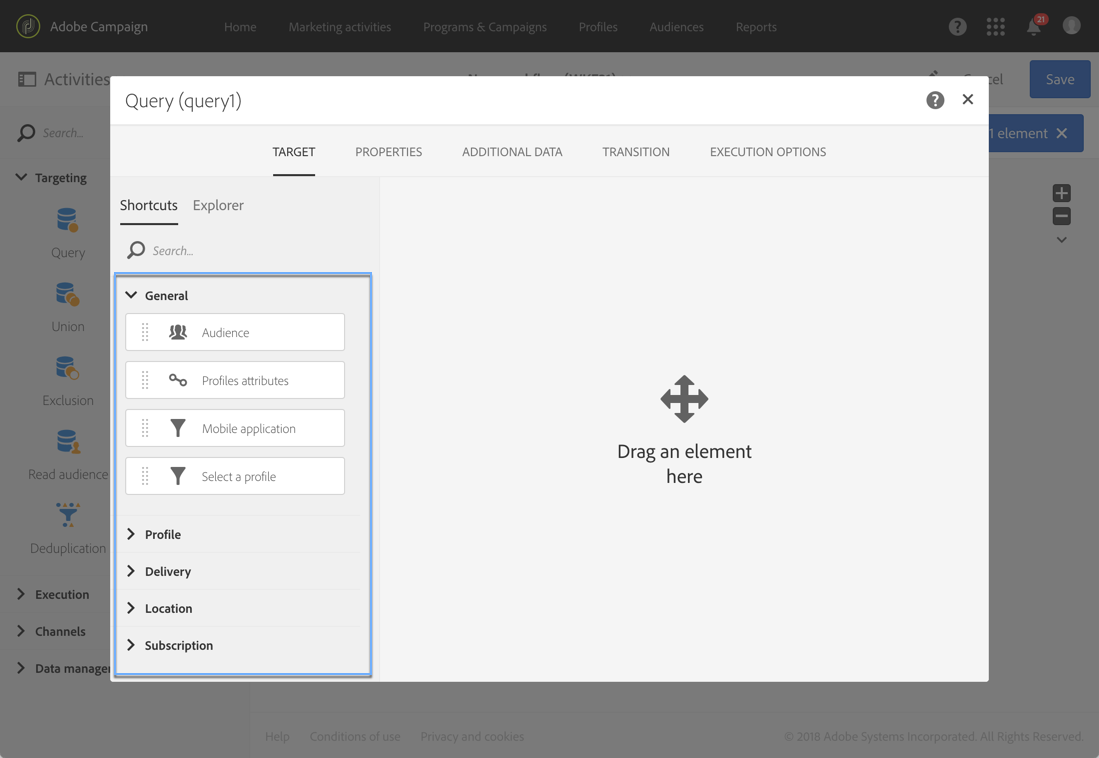Image resolution: width=1099 pixels, height=758 pixels.
Task: Expand the Execution activities group
Action: point(21,594)
